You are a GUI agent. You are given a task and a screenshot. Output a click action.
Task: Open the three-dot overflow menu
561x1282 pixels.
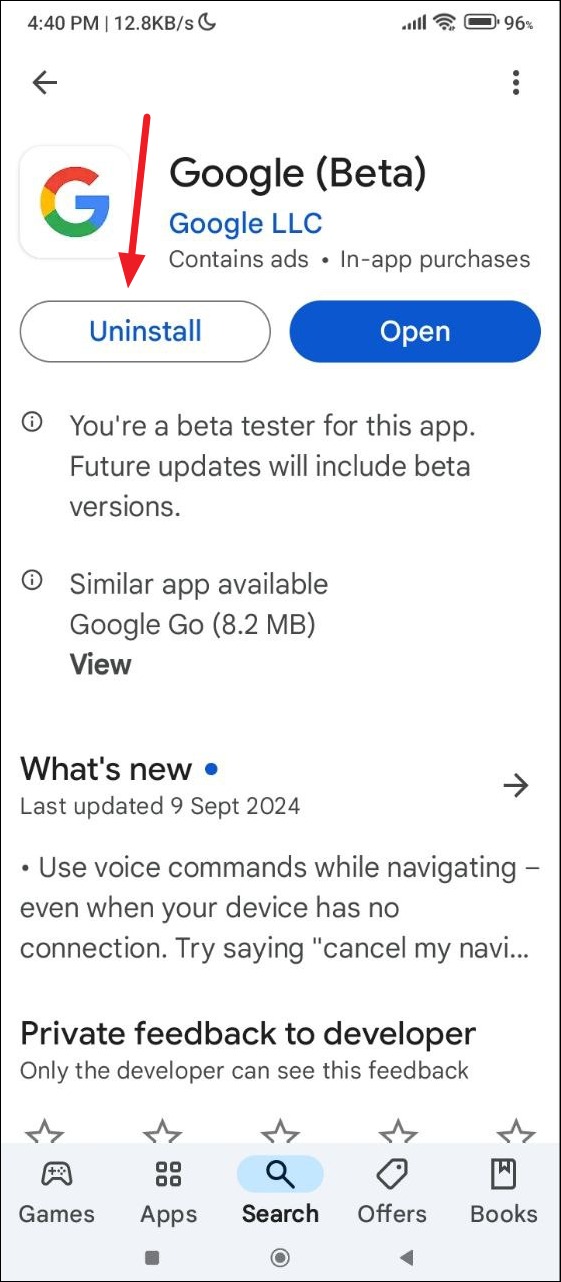pos(516,82)
